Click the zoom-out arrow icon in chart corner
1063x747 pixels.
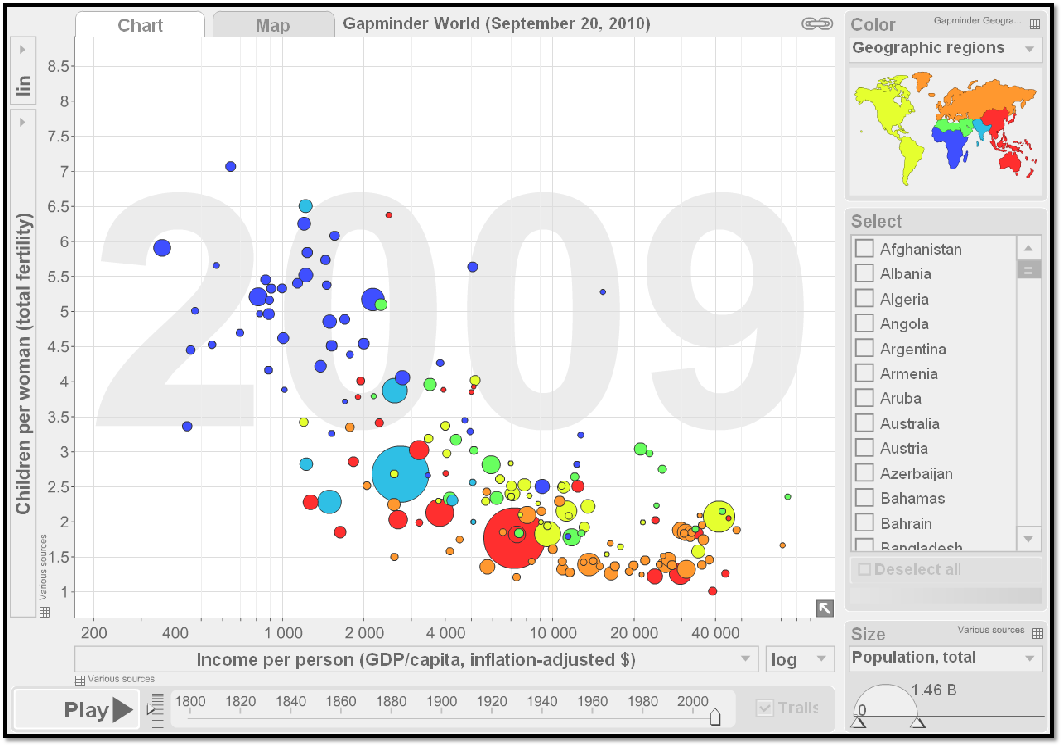[824, 606]
